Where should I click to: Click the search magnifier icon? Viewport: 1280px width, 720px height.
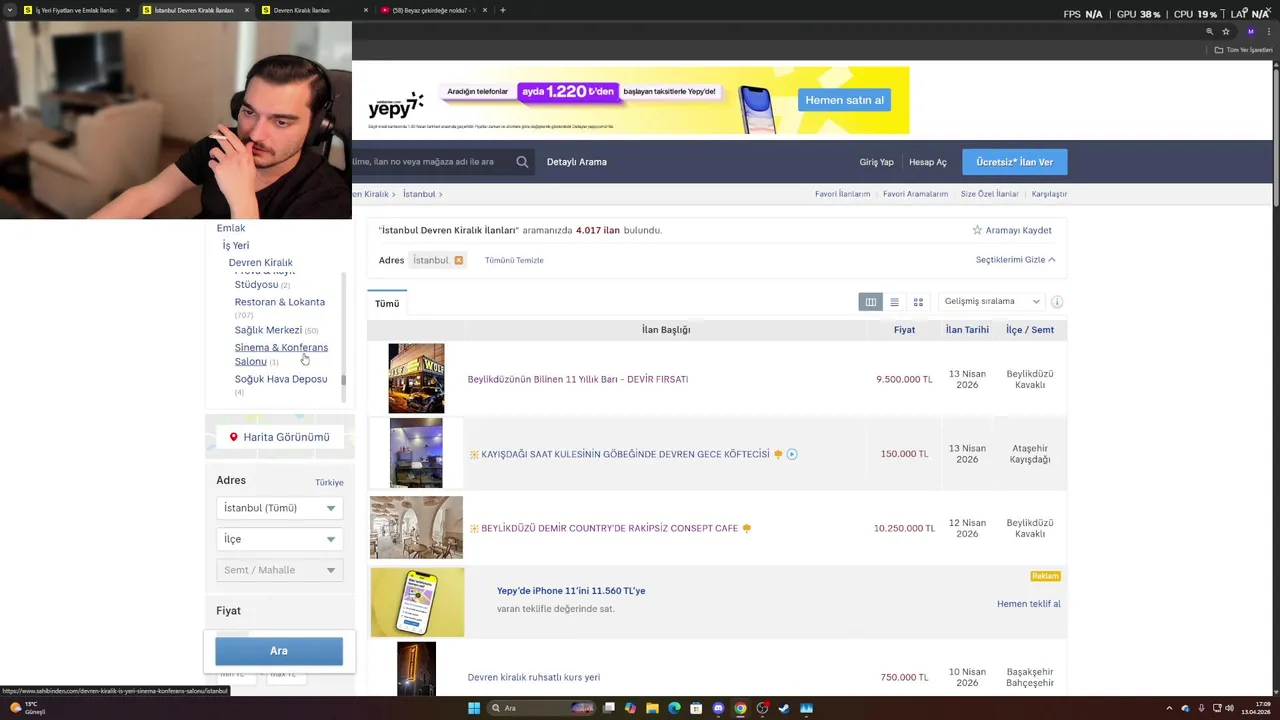click(522, 162)
